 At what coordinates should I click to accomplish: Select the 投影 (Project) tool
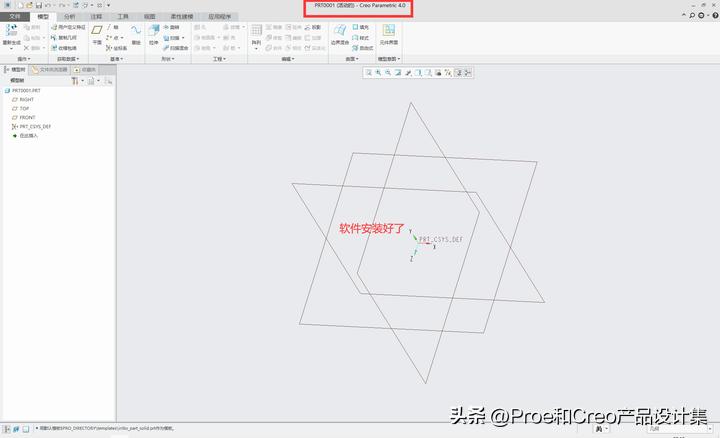pos(313,28)
